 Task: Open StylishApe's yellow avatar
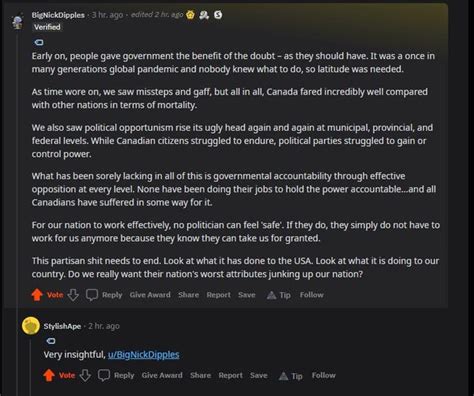[x=31, y=326]
